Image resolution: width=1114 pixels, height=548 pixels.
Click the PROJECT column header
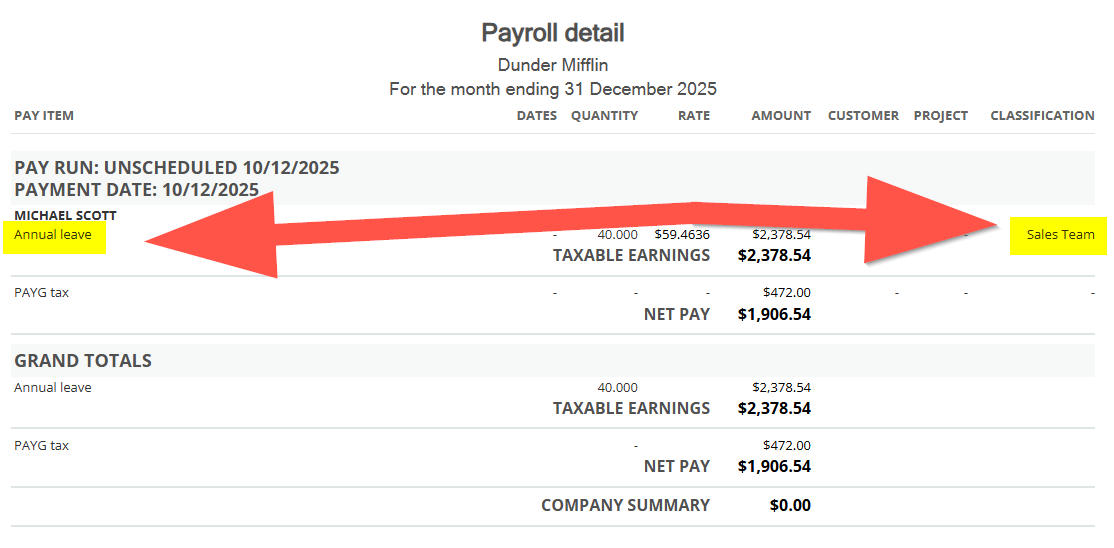point(941,115)
